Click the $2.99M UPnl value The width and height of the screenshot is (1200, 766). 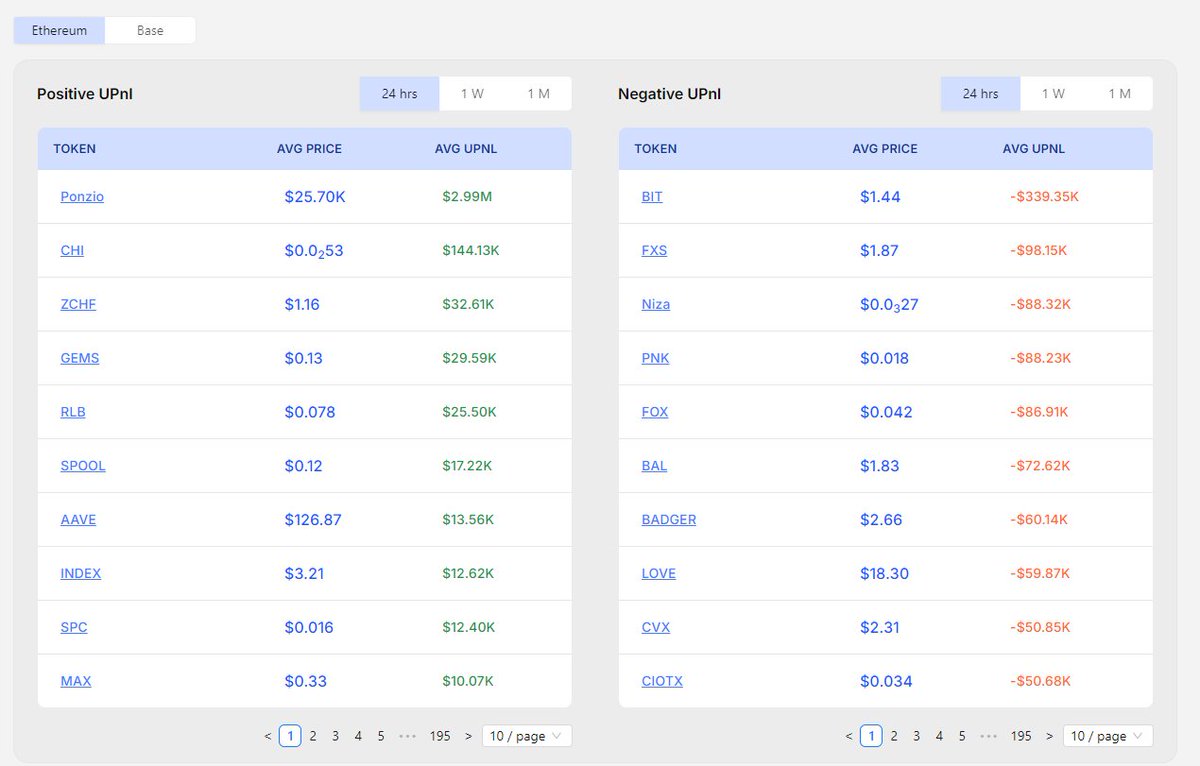tap(467, 197)
